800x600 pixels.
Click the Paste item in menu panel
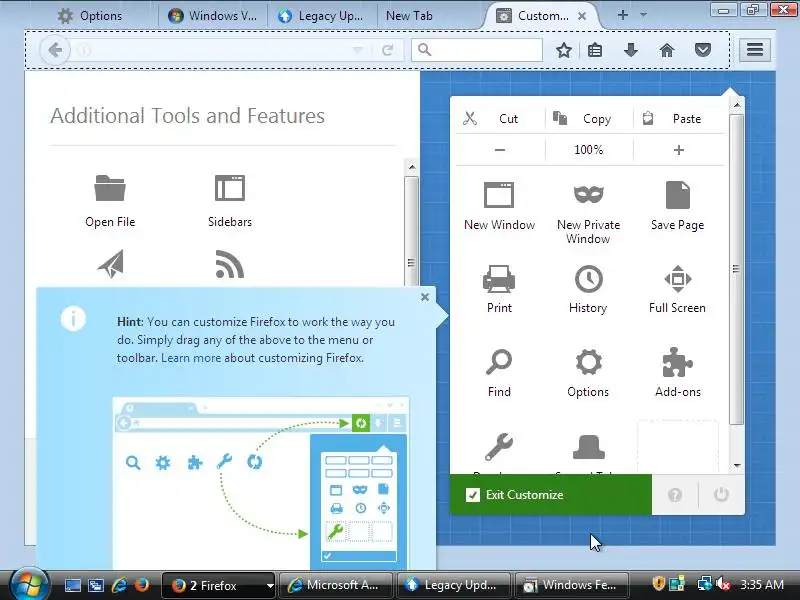[x=679, y=119]
